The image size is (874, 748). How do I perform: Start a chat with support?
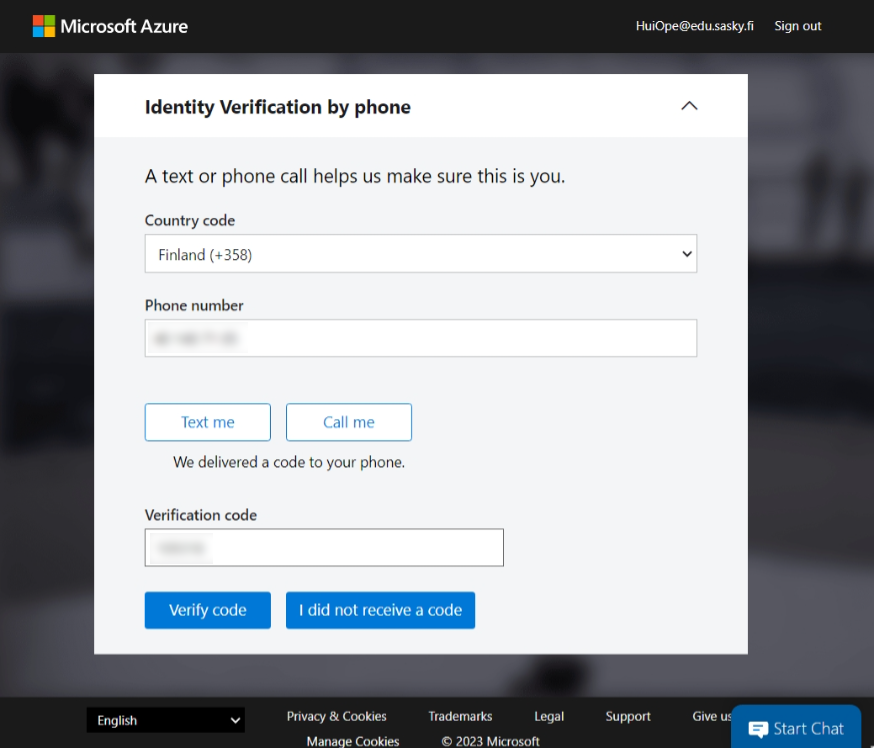click(796, 728)
